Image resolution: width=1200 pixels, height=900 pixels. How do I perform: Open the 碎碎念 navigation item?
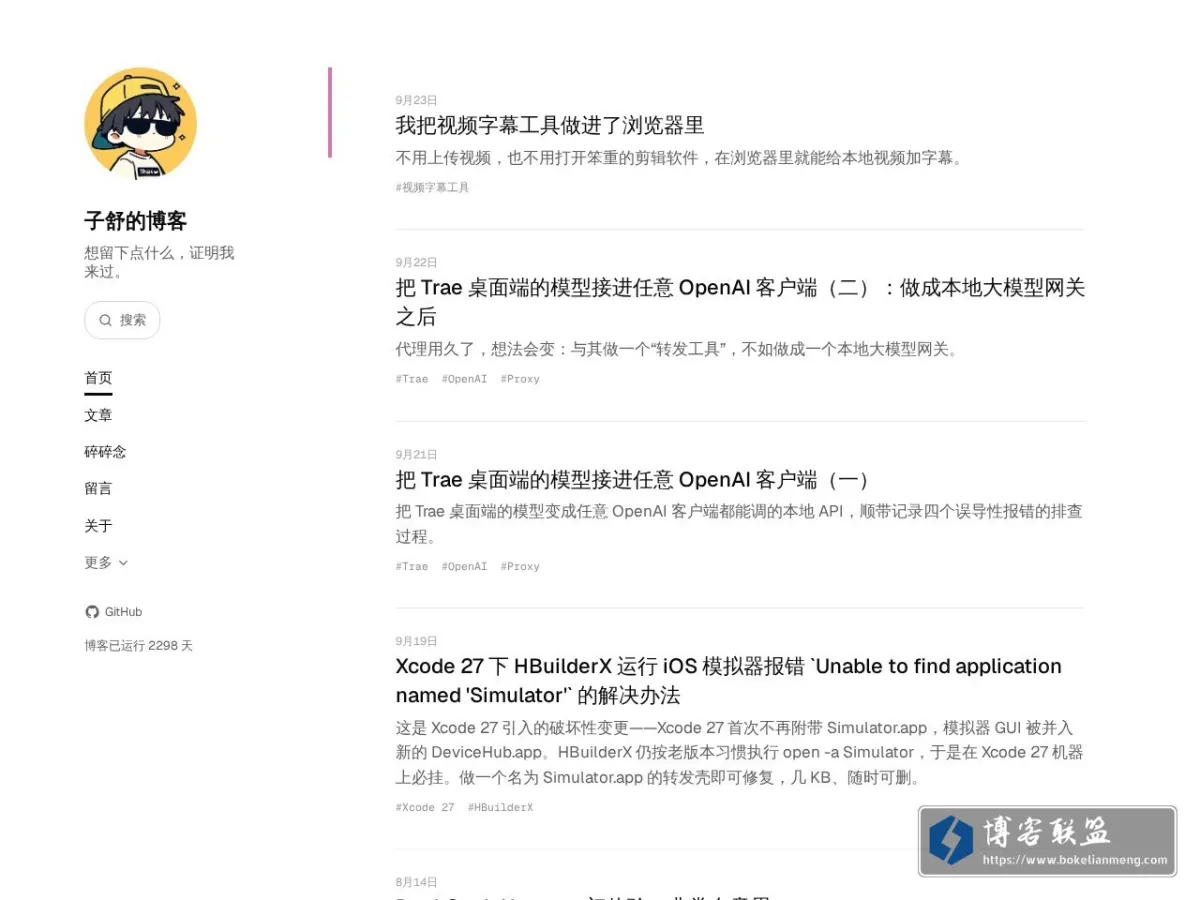(105, 452)
